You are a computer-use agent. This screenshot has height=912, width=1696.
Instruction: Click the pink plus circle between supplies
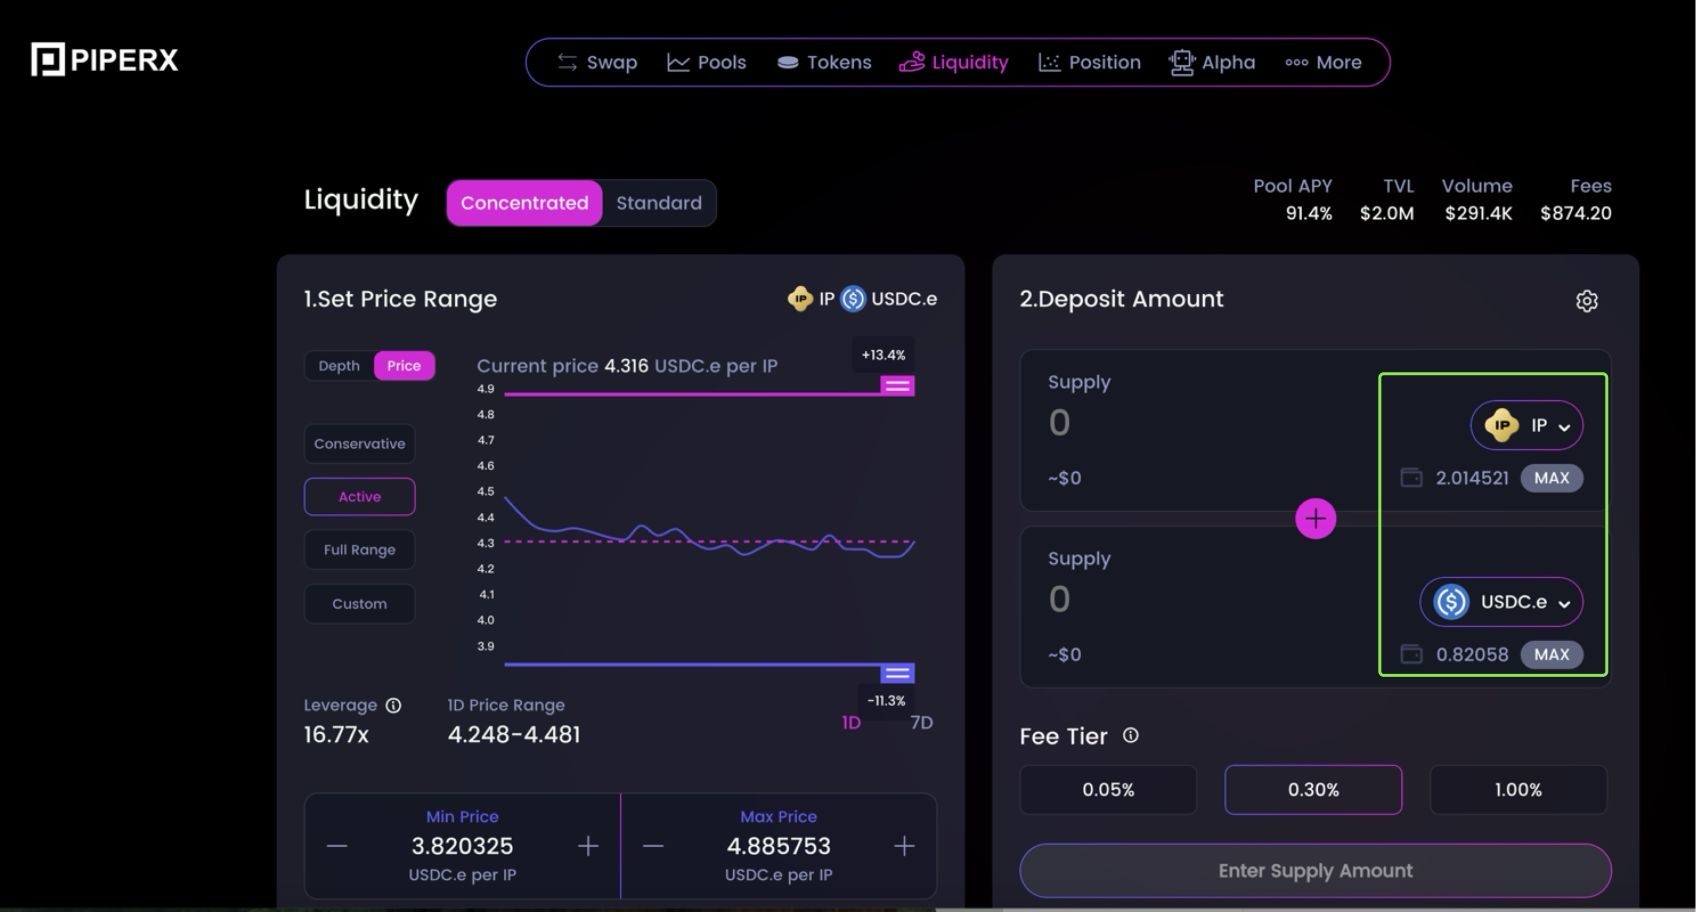point(1315,519)
